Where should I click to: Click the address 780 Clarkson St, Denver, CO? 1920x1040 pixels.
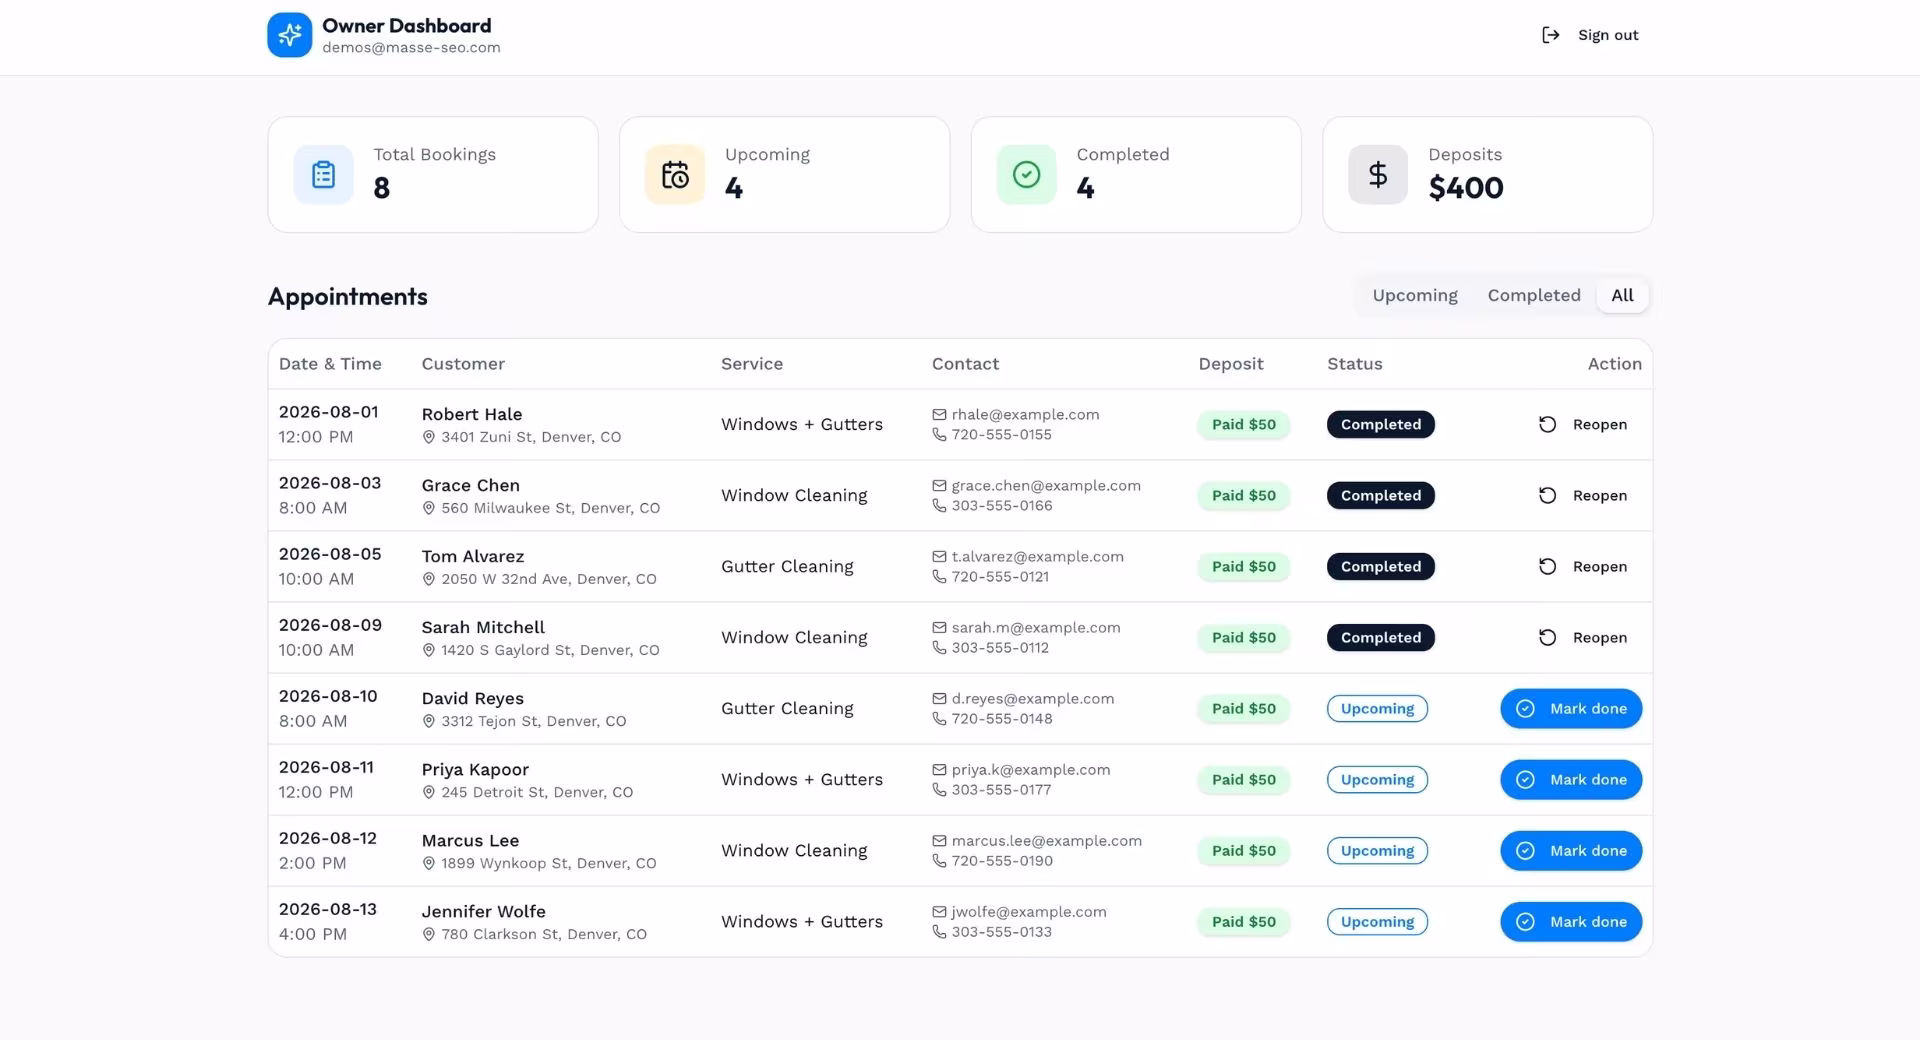pos(544,934)
